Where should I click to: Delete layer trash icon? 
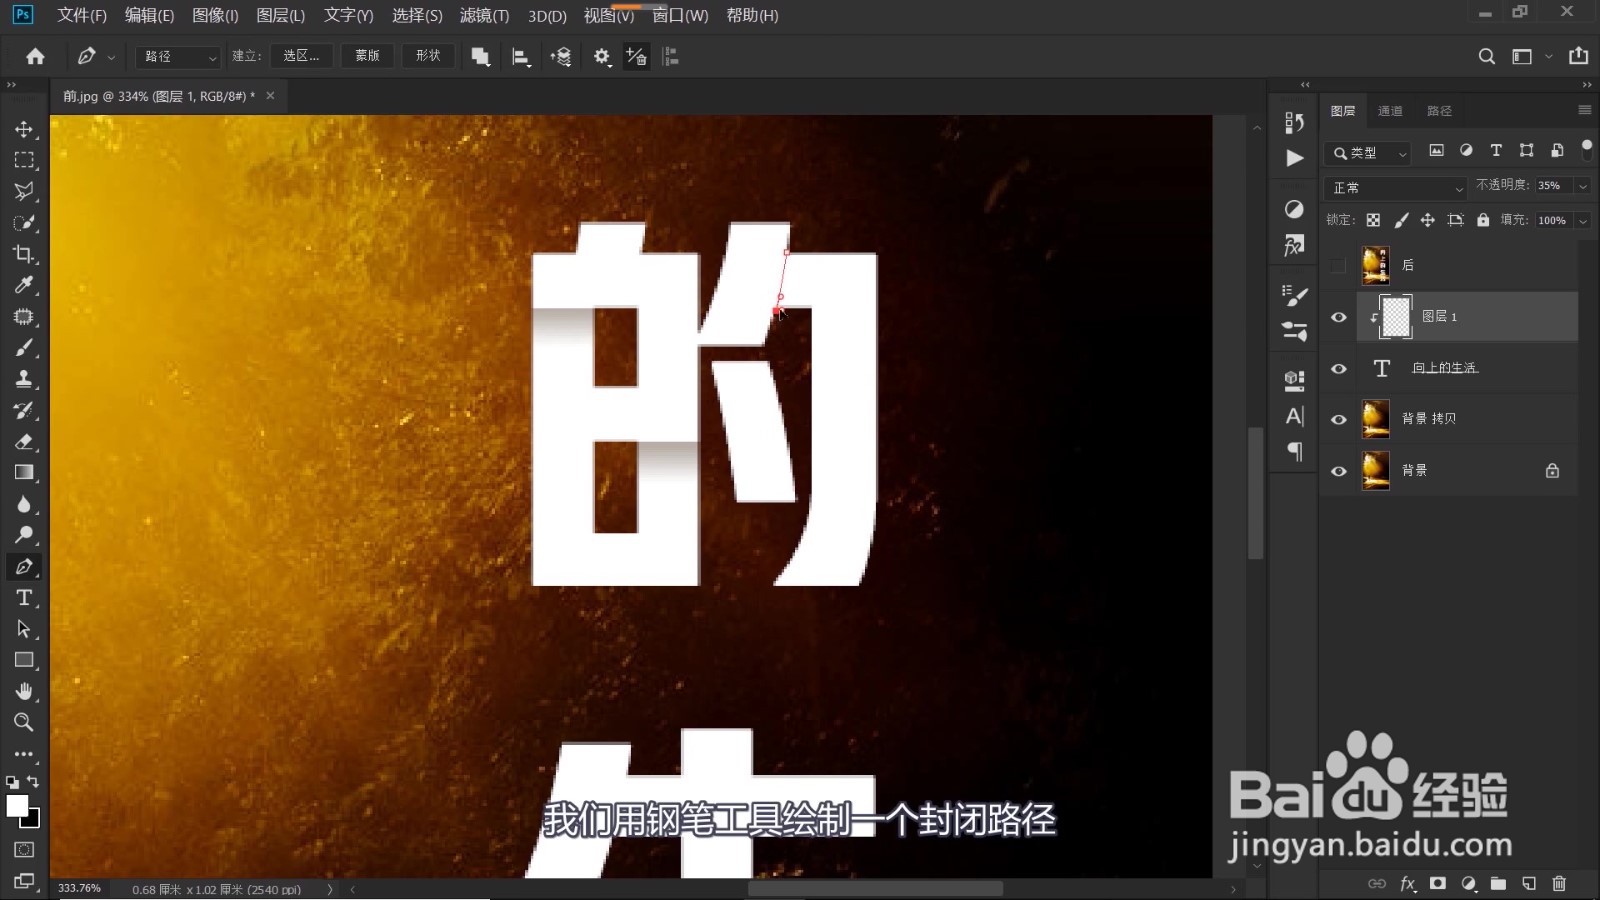coord(1559,883)
